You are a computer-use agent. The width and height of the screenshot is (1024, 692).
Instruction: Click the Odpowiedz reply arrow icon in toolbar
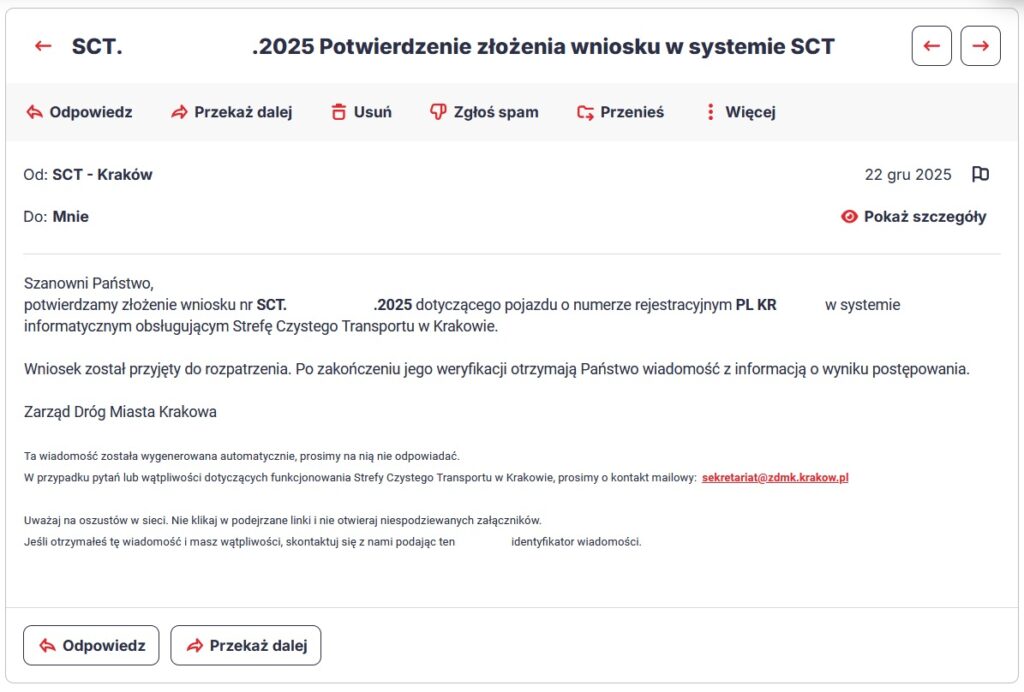click(x=34, y=112)
